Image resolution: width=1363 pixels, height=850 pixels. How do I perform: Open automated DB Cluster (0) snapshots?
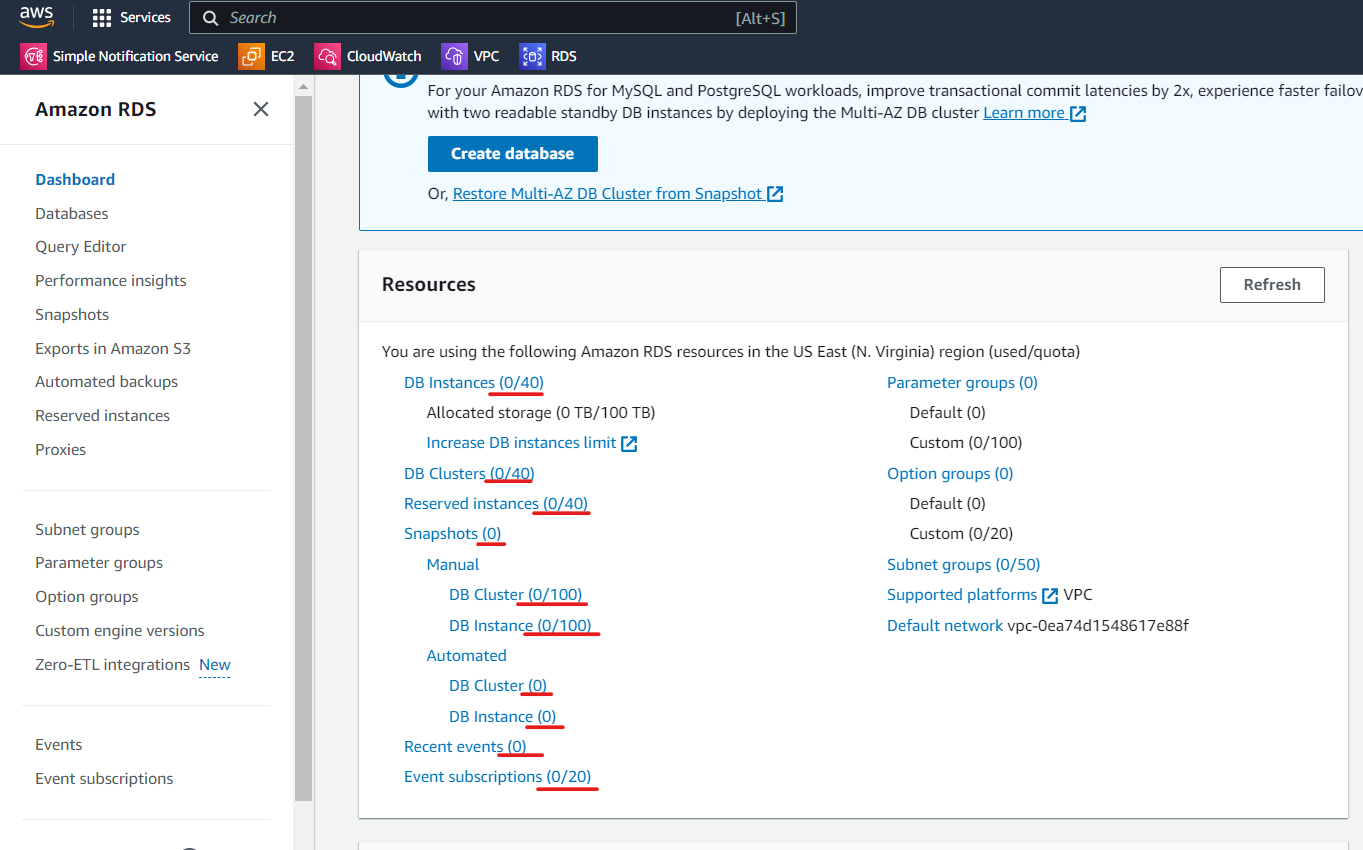coord(498,686)
